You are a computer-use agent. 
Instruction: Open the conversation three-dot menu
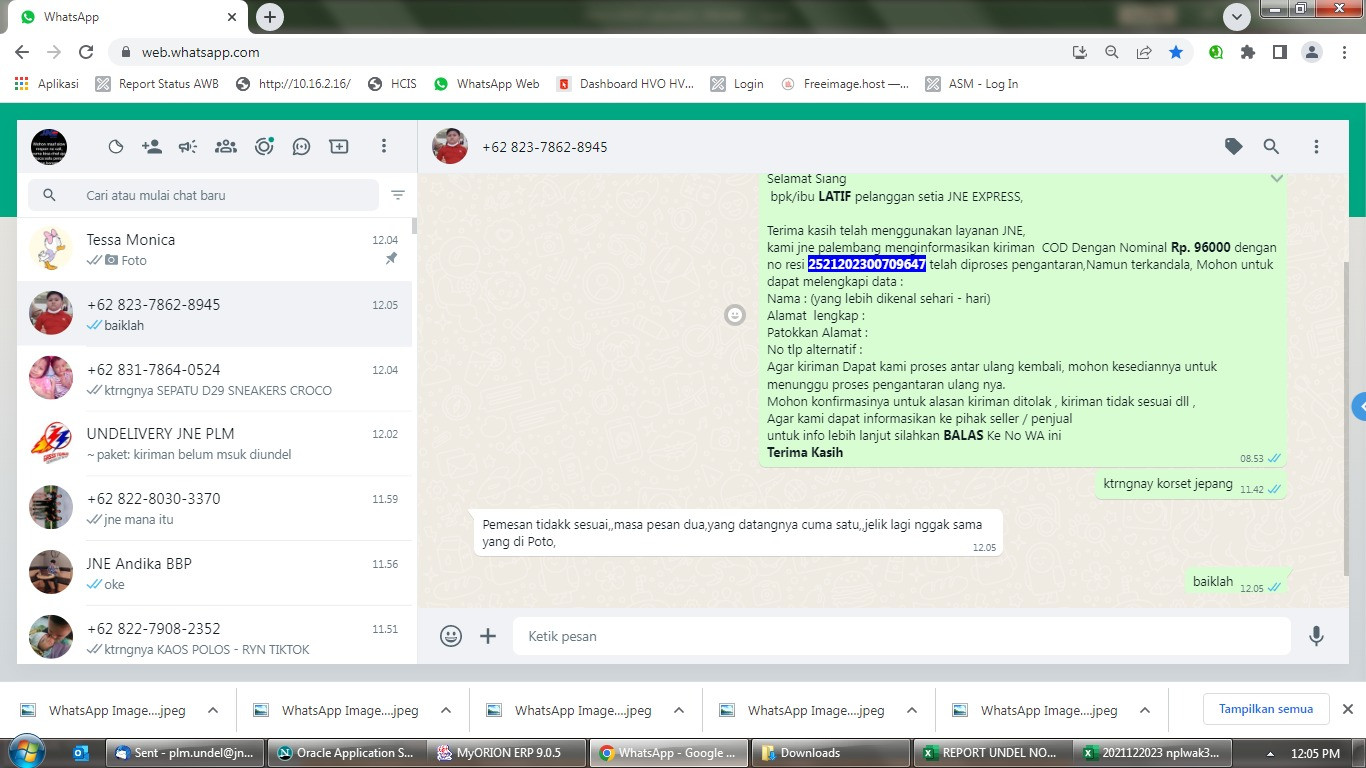1316,147
